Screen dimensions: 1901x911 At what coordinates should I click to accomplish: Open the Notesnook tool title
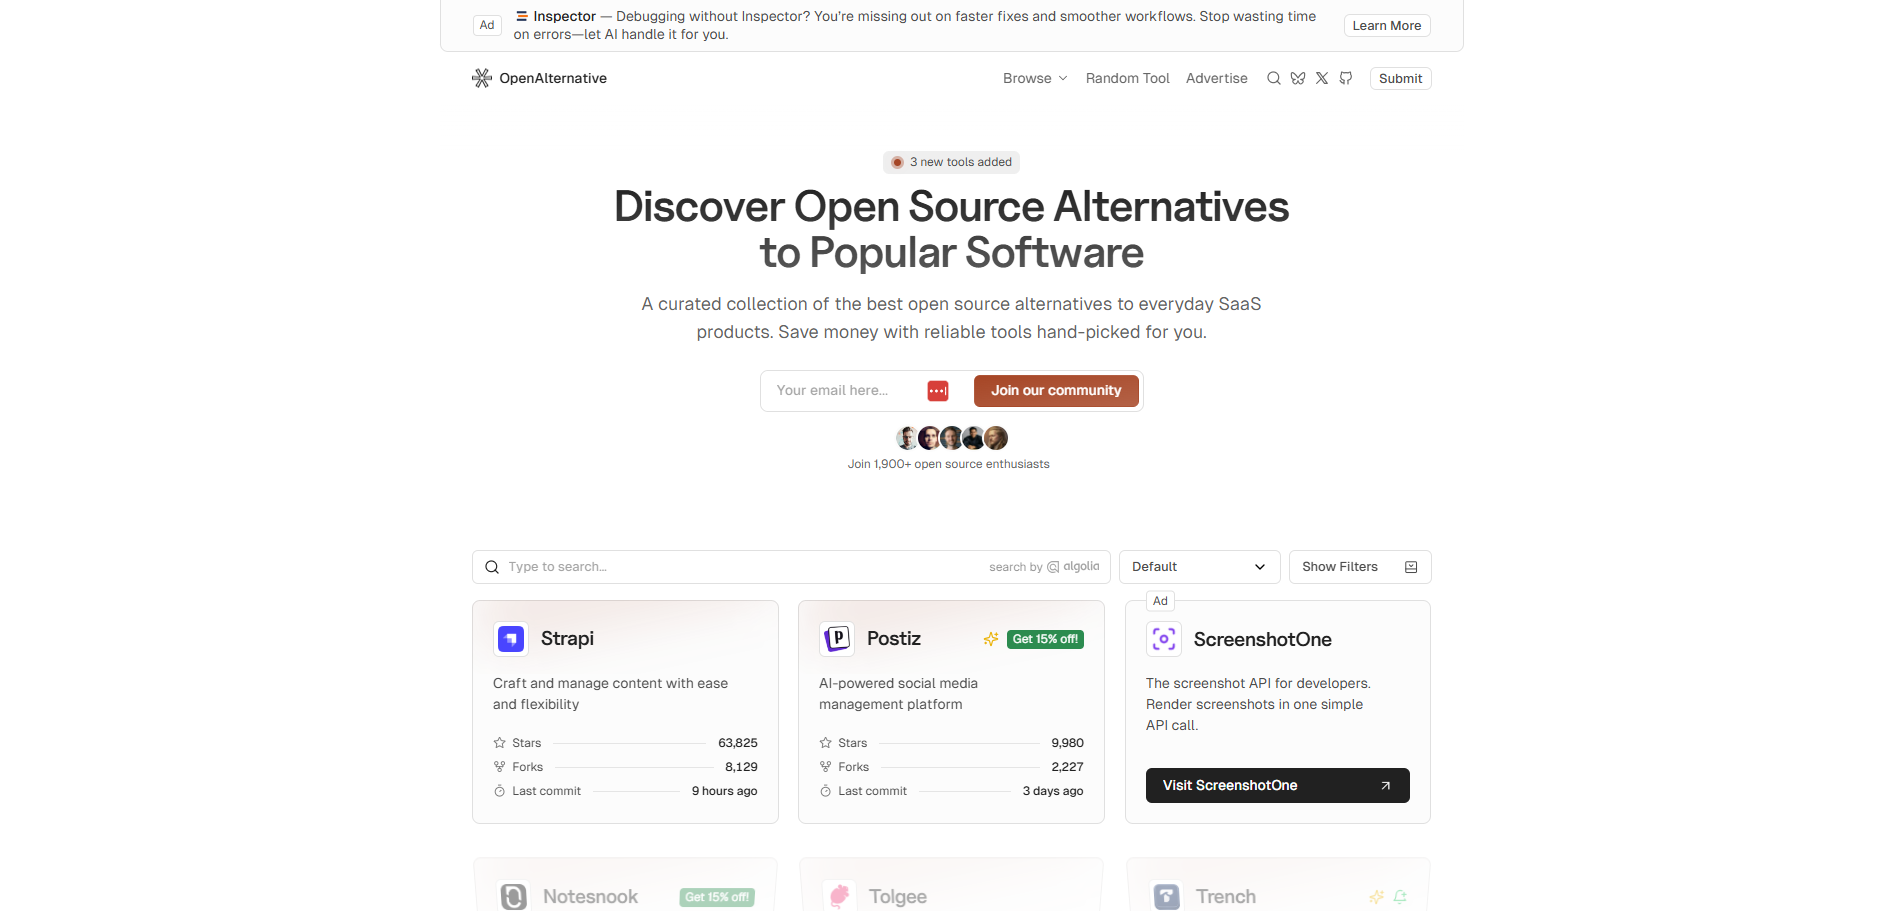click(590, 896)
